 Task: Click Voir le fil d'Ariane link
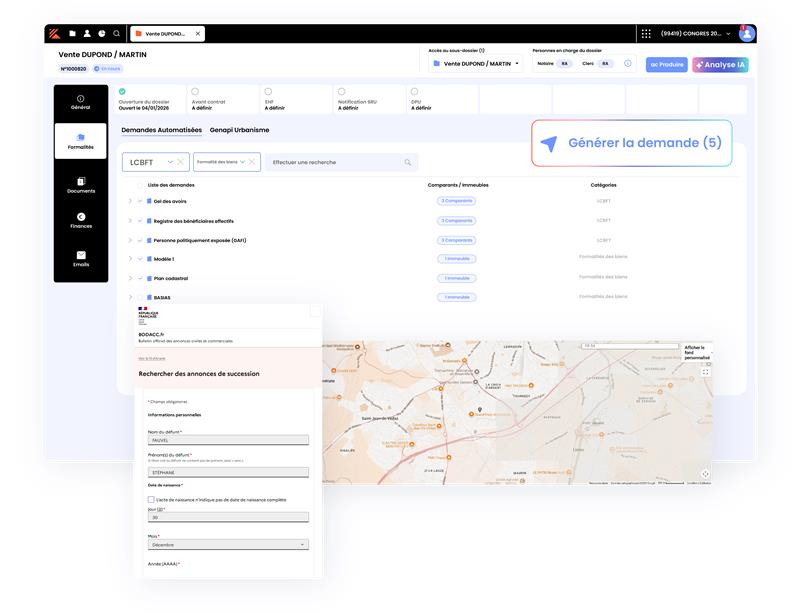pos(152,359)
